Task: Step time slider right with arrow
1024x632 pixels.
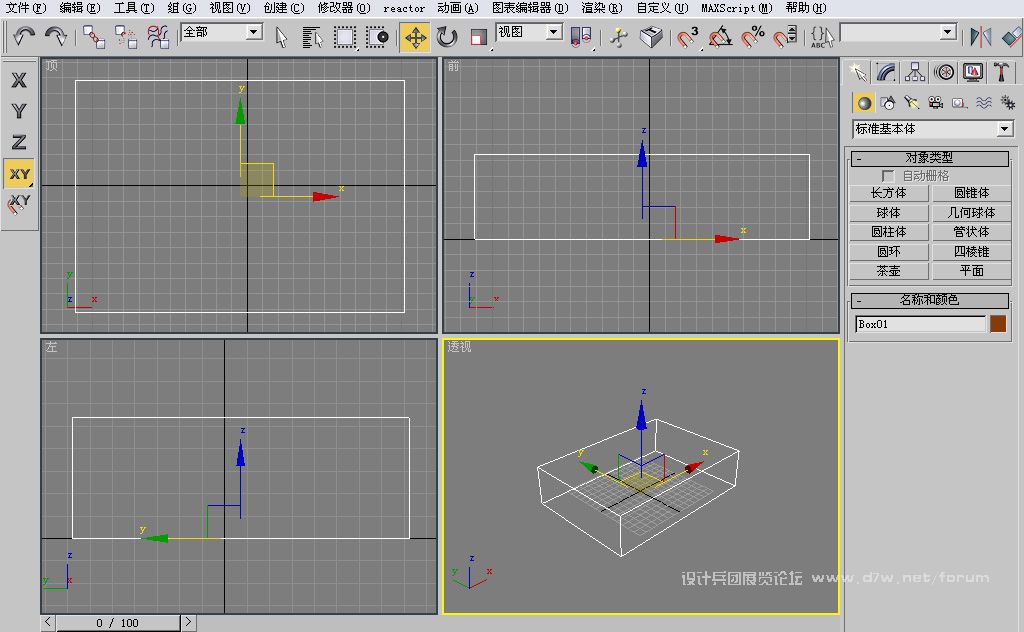Action: pyautogui.click(x=188, y=622)
